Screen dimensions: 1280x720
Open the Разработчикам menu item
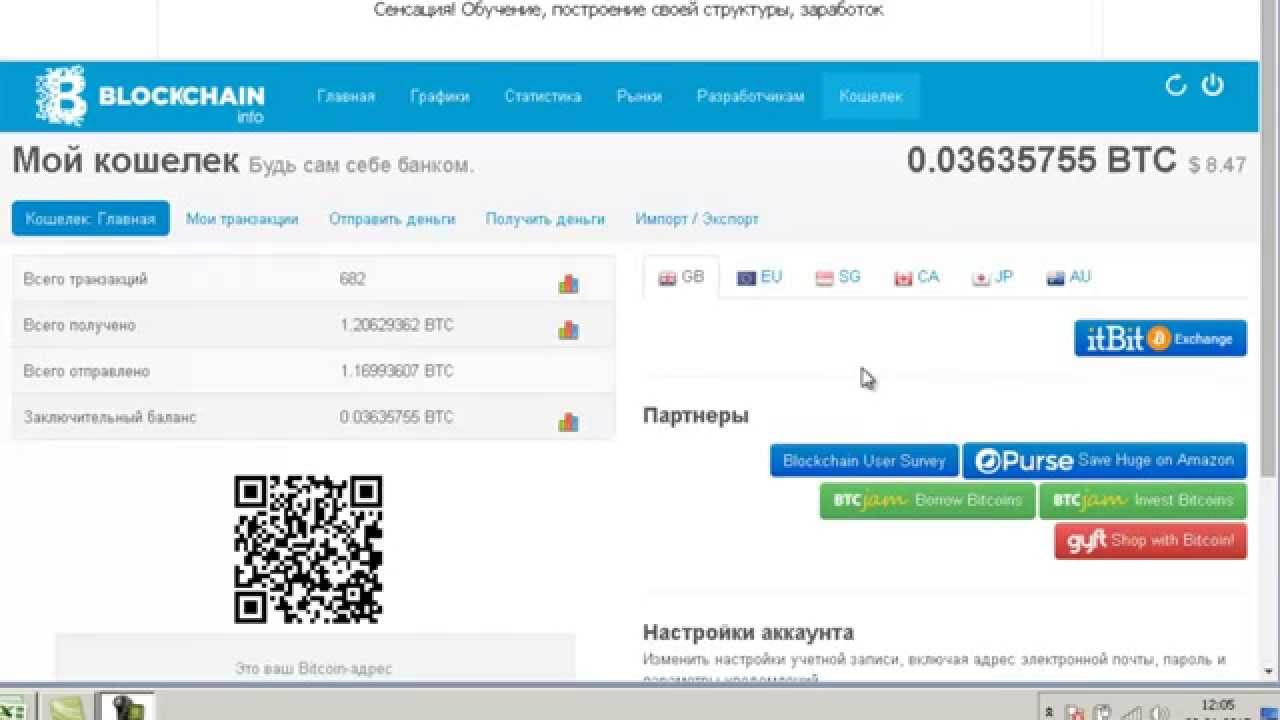[x=750, y=97]
